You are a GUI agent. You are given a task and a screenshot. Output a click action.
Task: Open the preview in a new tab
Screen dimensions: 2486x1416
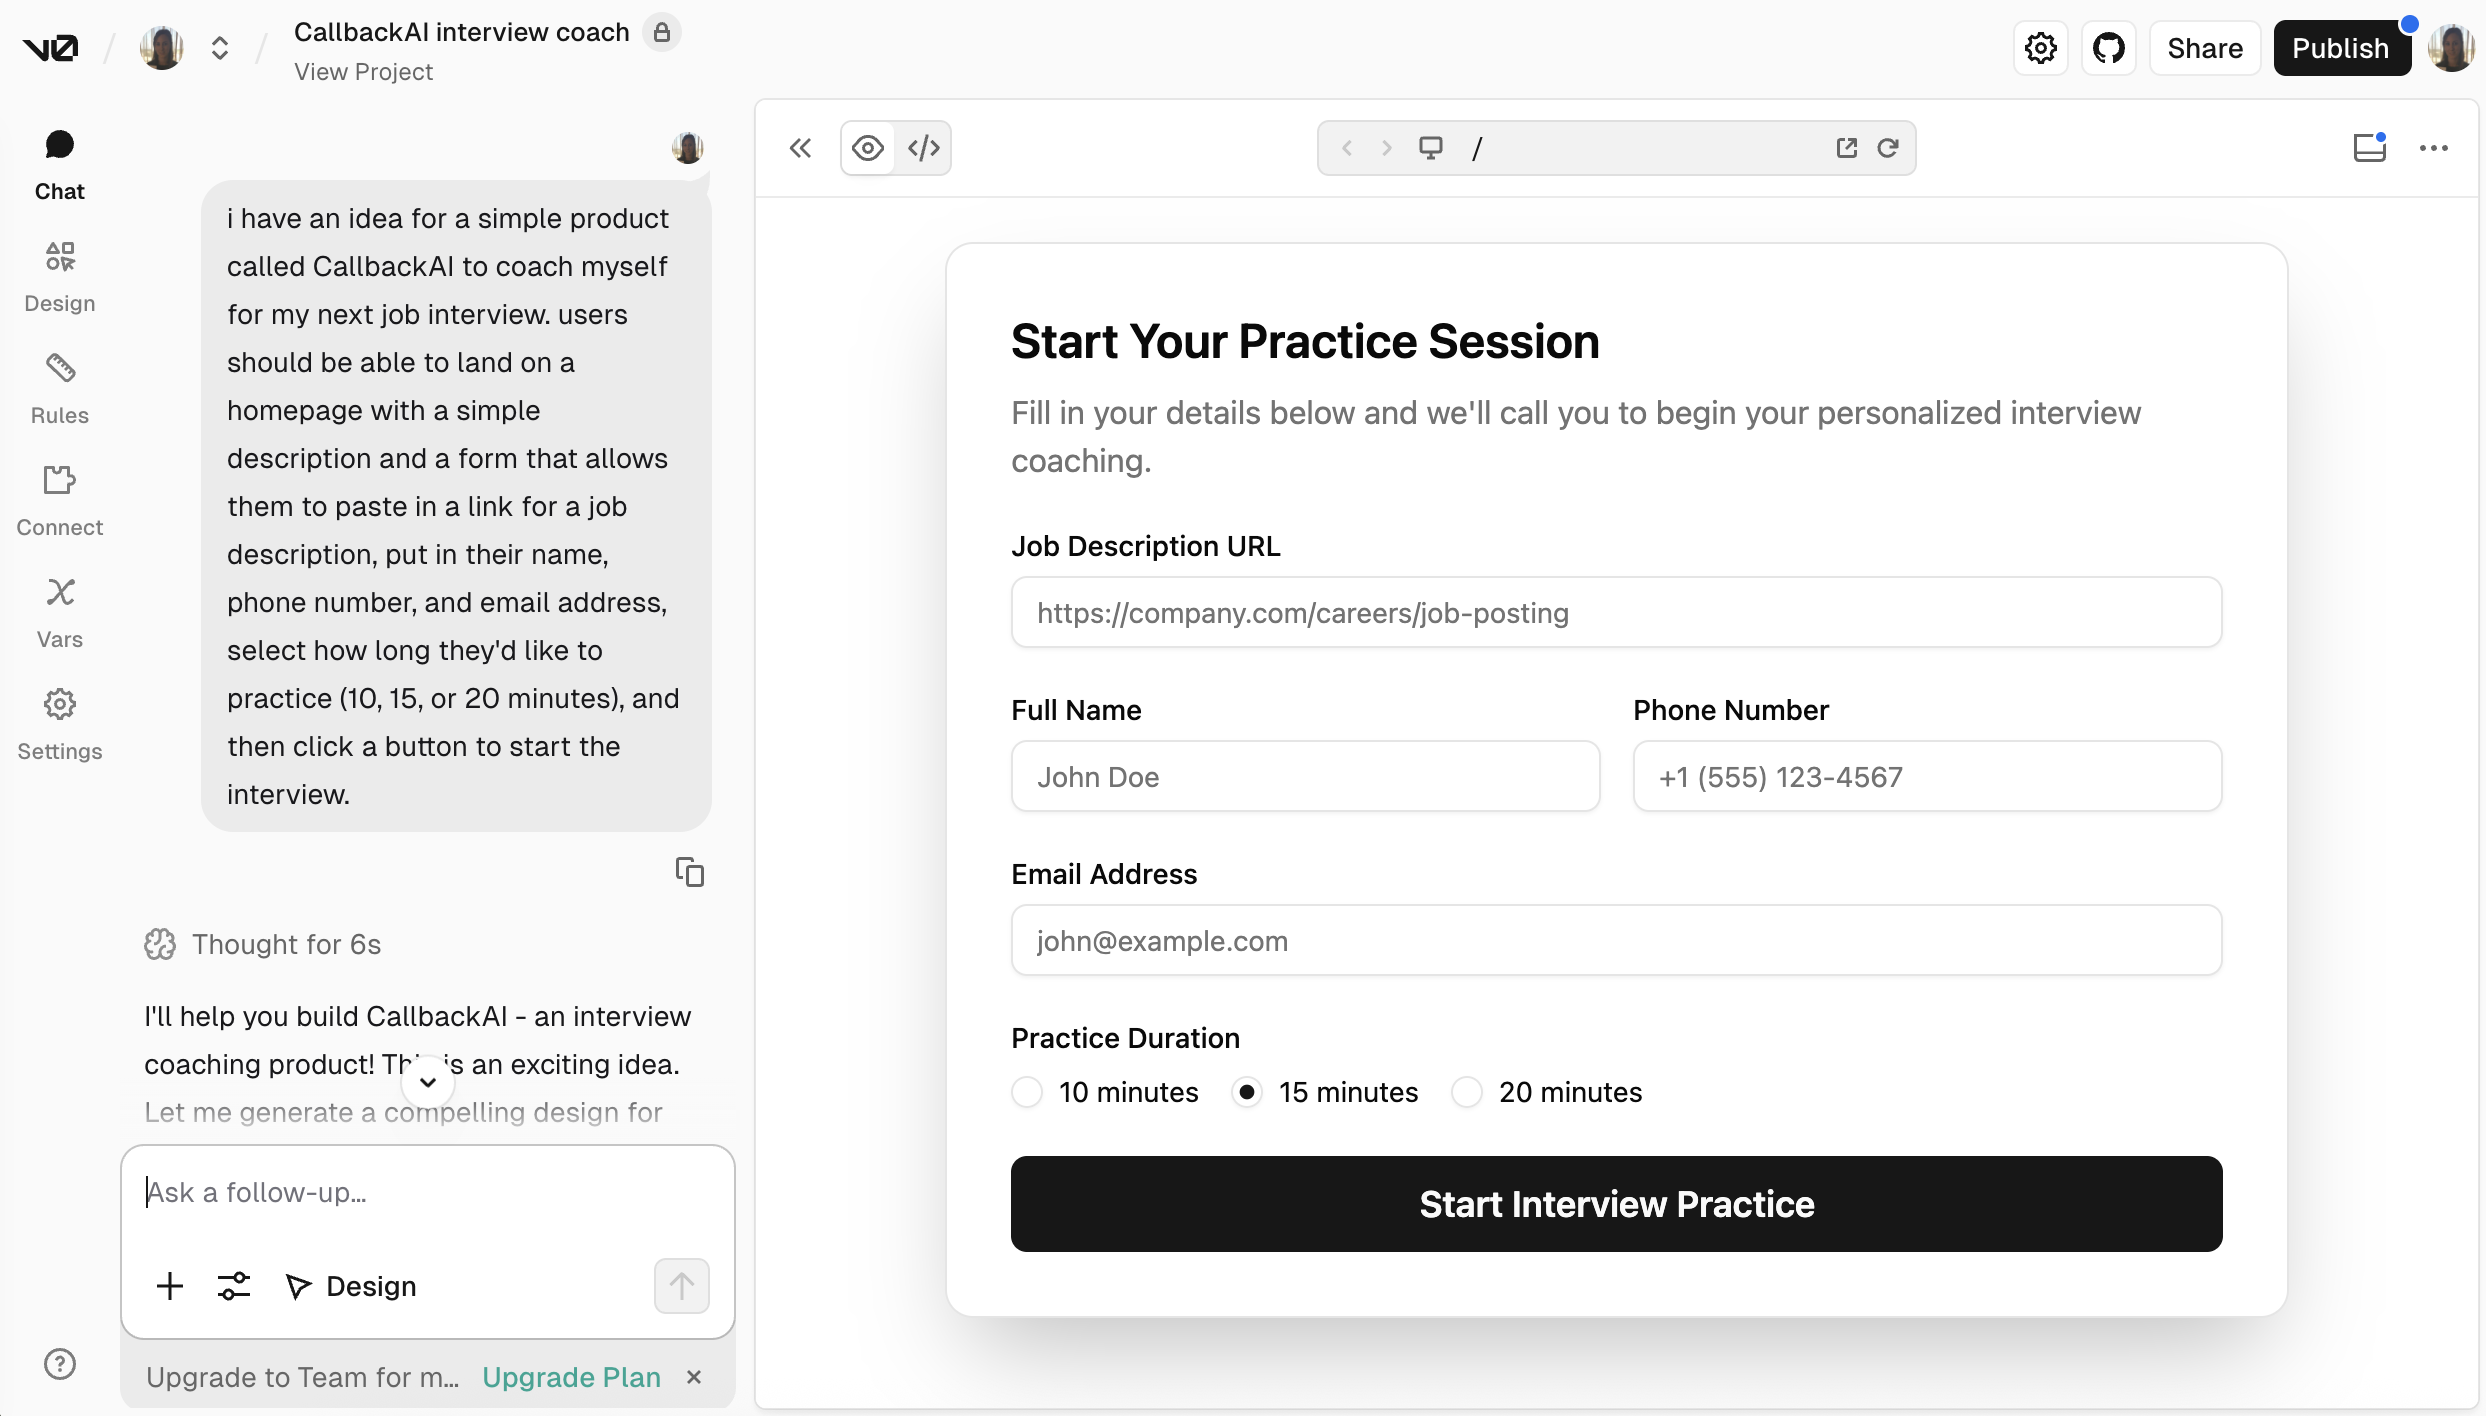click(x=1846, y=147)
